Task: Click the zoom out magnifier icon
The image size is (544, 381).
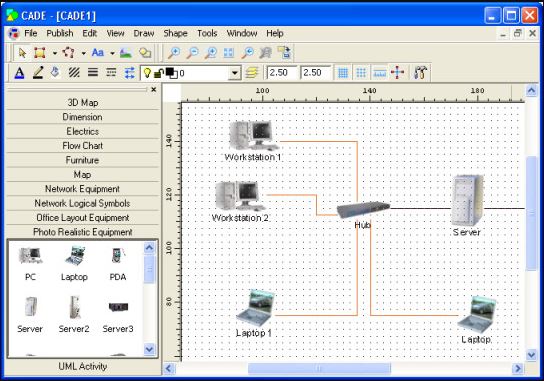Action: click(192, 53)
